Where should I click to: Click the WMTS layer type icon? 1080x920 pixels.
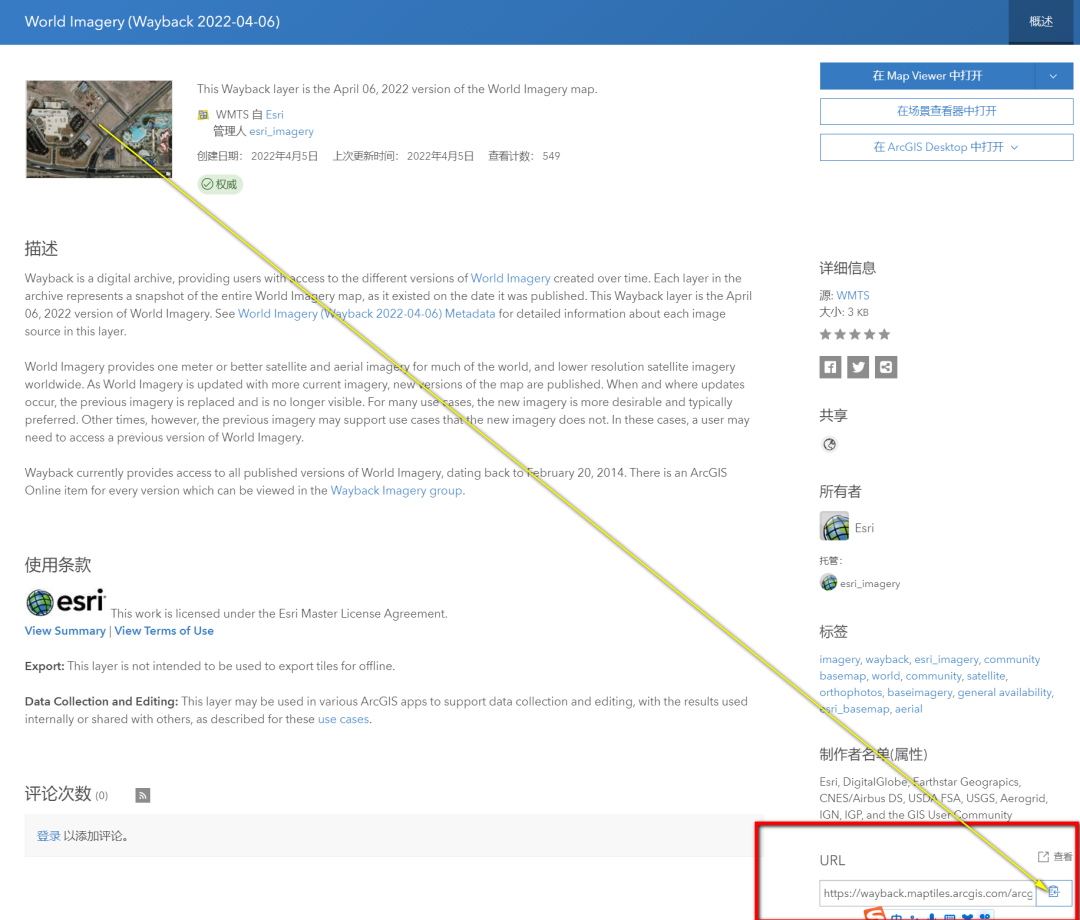pos(203,115)
